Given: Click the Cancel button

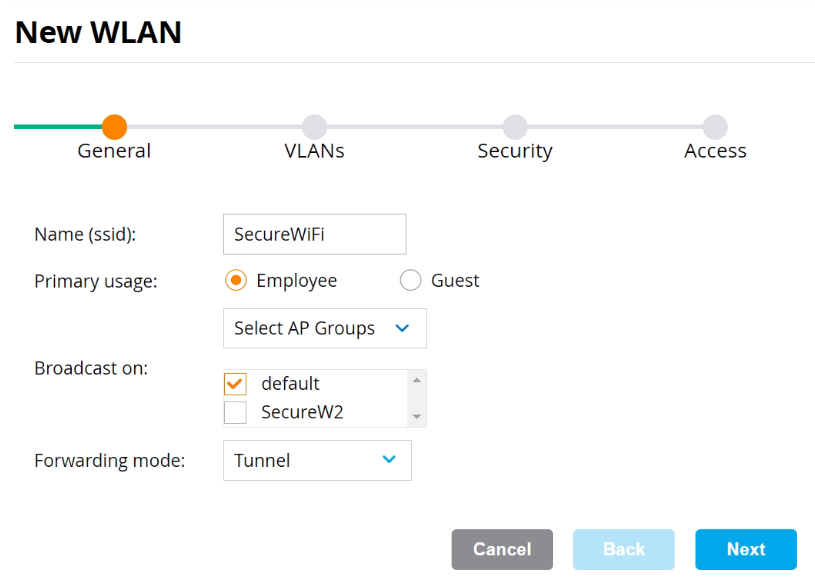Looking at the screenshot, I should 502,549.
